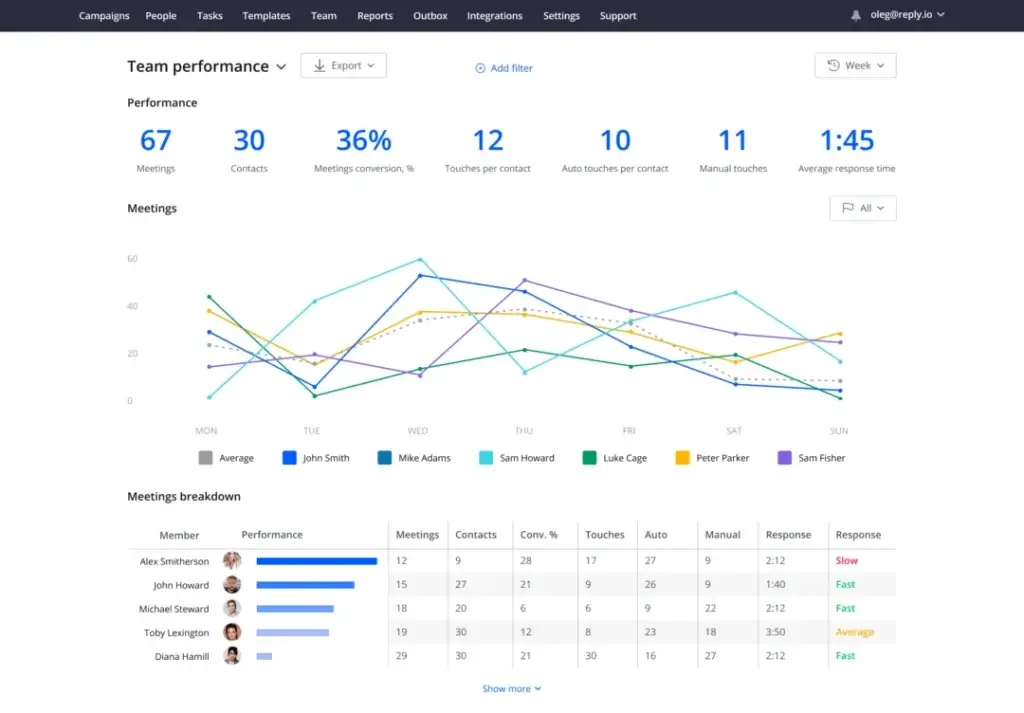Click Toby Lexington's avatar photo
Screen dimensions: 1024x713
coord(232,632)
